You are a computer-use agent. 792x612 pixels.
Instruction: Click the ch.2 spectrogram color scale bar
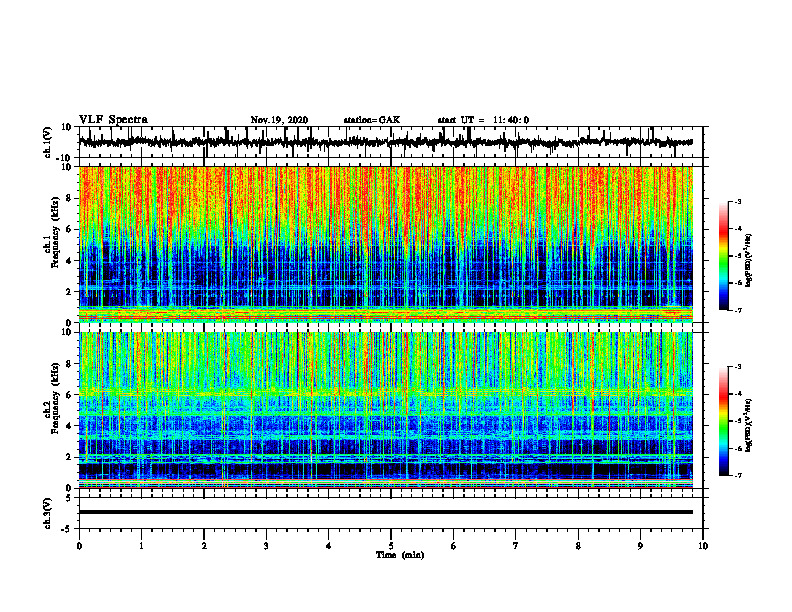click(x=723, y=421)
